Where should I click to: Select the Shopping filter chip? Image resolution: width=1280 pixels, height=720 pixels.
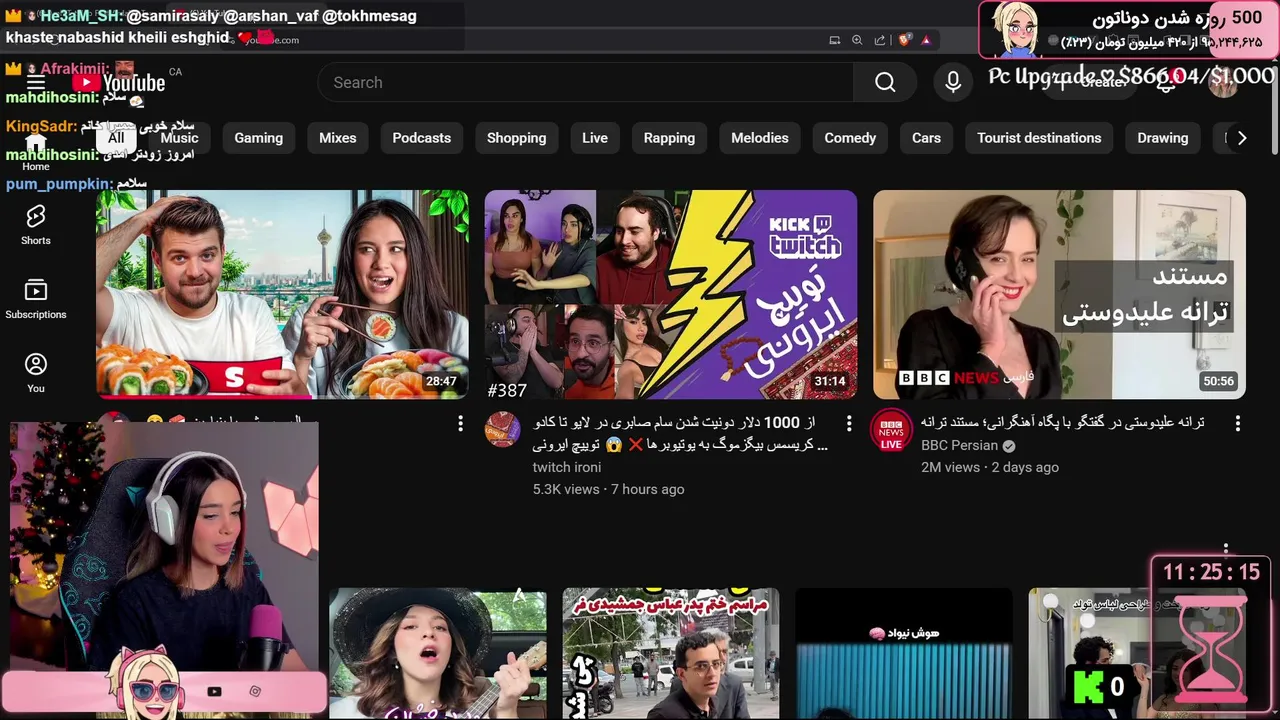click(x=517, y=138)
